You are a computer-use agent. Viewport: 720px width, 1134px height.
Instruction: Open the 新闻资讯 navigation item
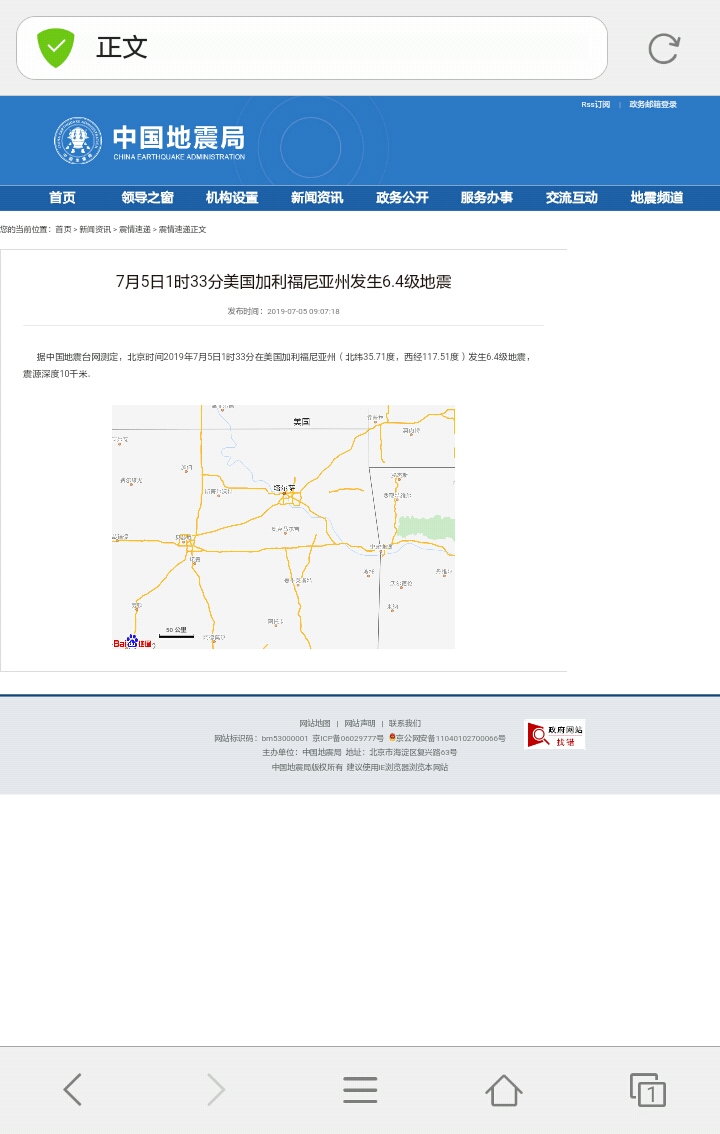pyautogui.click(x=317, y=197)
